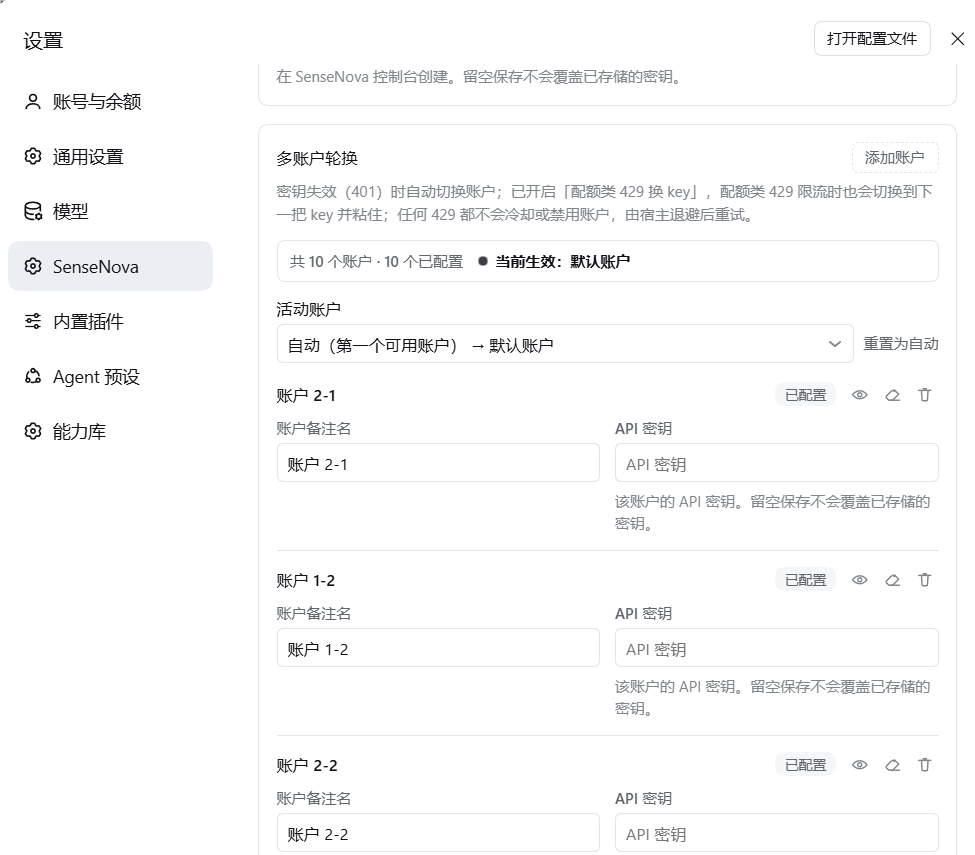Open the 能力库 section

(110, 431)
